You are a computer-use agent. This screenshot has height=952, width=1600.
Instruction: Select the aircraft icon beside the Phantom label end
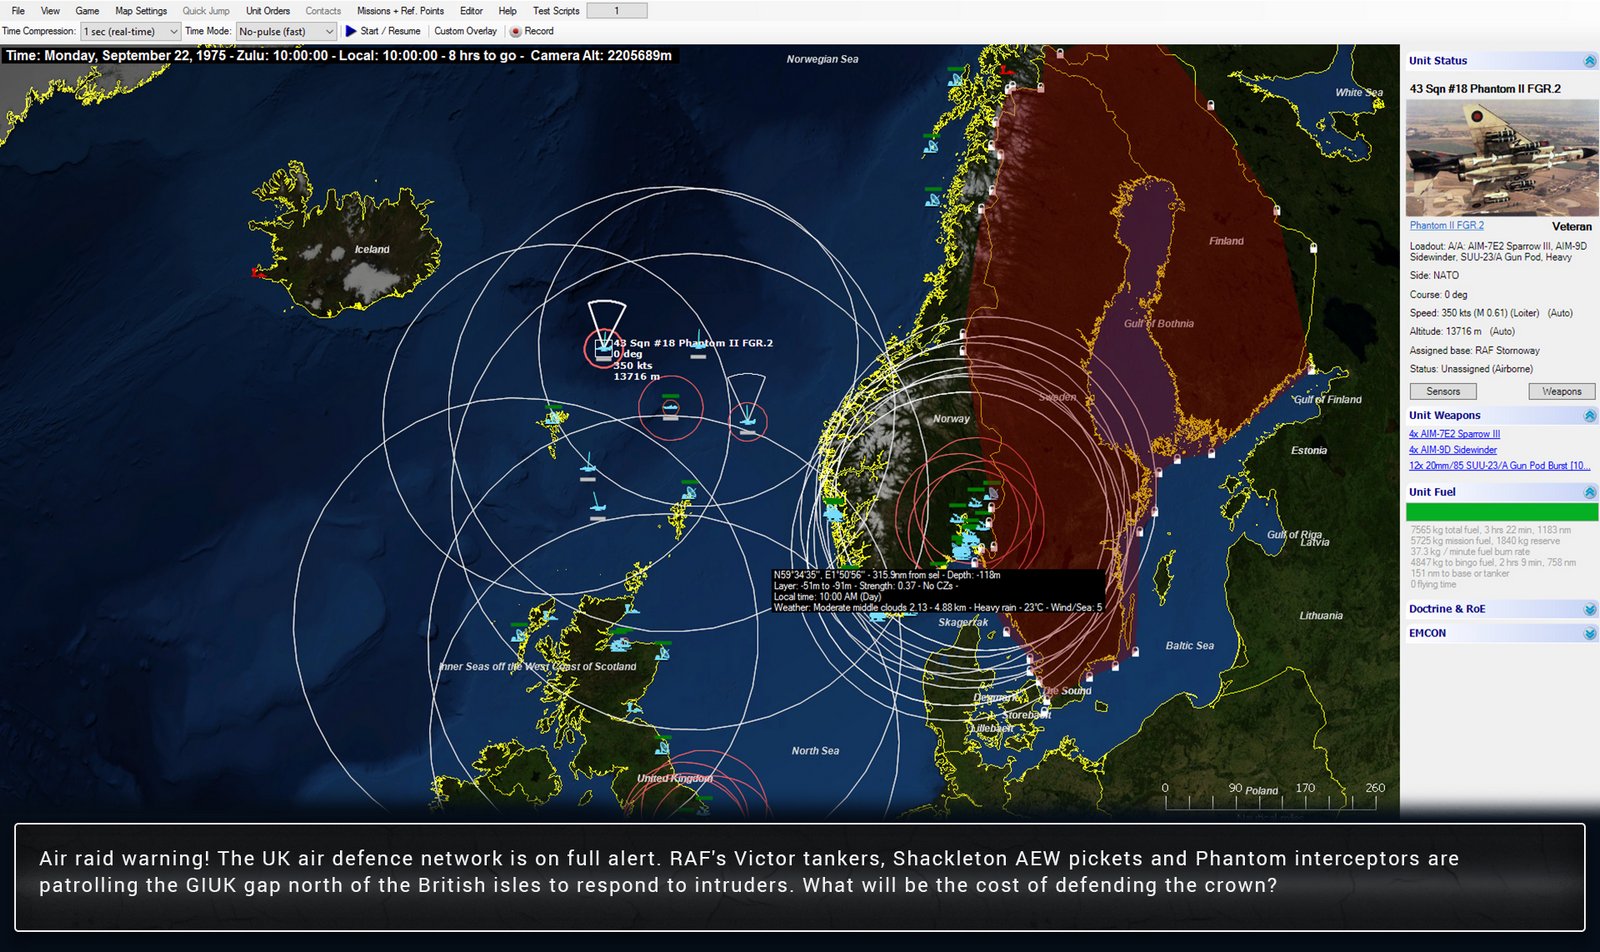[697, 346]
